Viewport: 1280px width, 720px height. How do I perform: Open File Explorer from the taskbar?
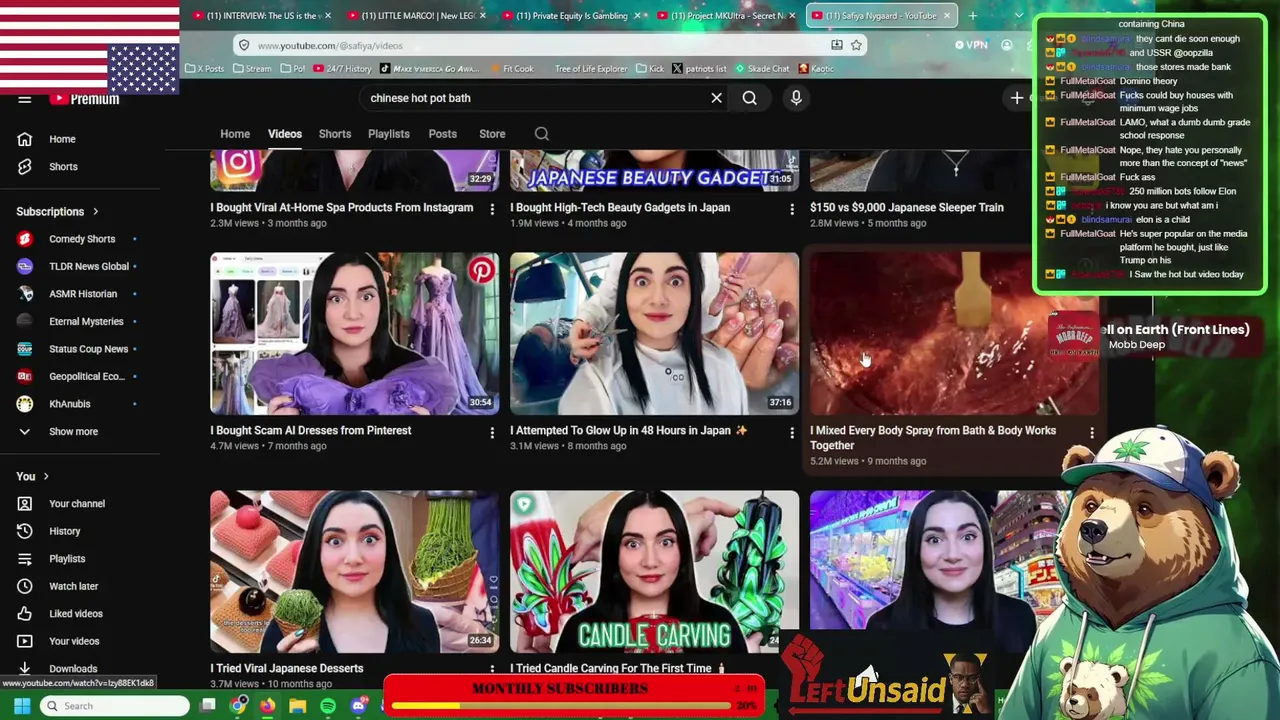click(x=297, y=706)
